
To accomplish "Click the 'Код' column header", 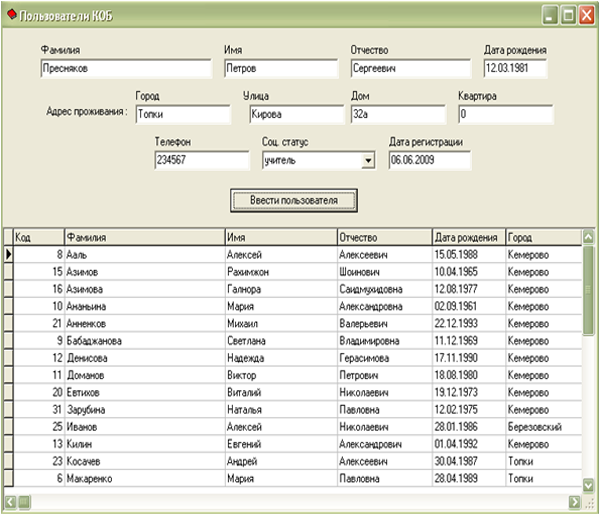I will [x=38, y=238].
